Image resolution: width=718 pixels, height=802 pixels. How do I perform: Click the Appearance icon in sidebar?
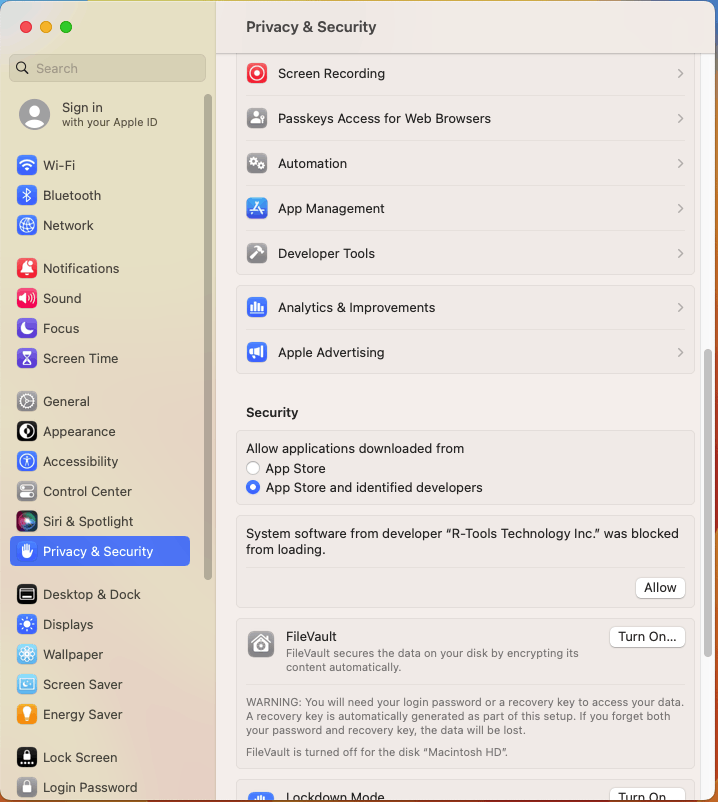[27, 432]
